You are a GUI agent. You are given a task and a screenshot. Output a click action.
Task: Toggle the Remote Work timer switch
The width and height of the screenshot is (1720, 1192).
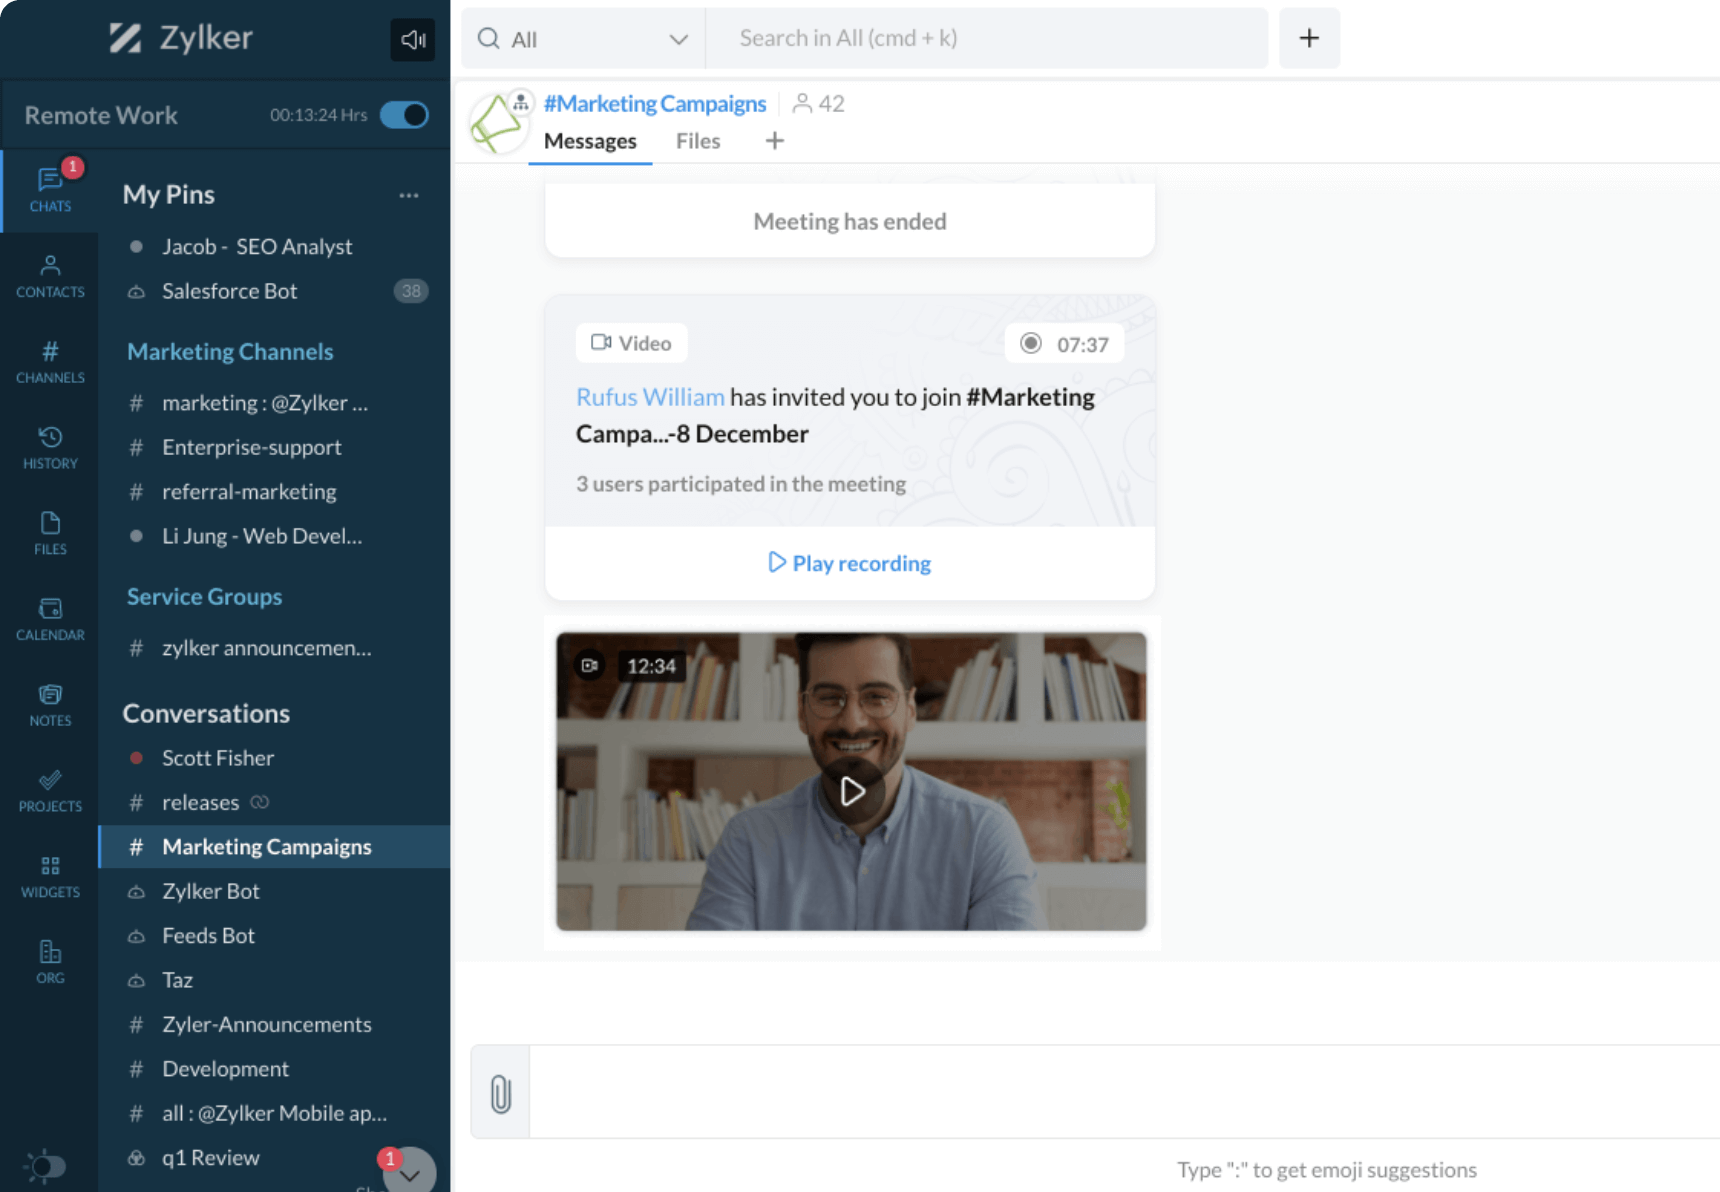tap(404, 114)
